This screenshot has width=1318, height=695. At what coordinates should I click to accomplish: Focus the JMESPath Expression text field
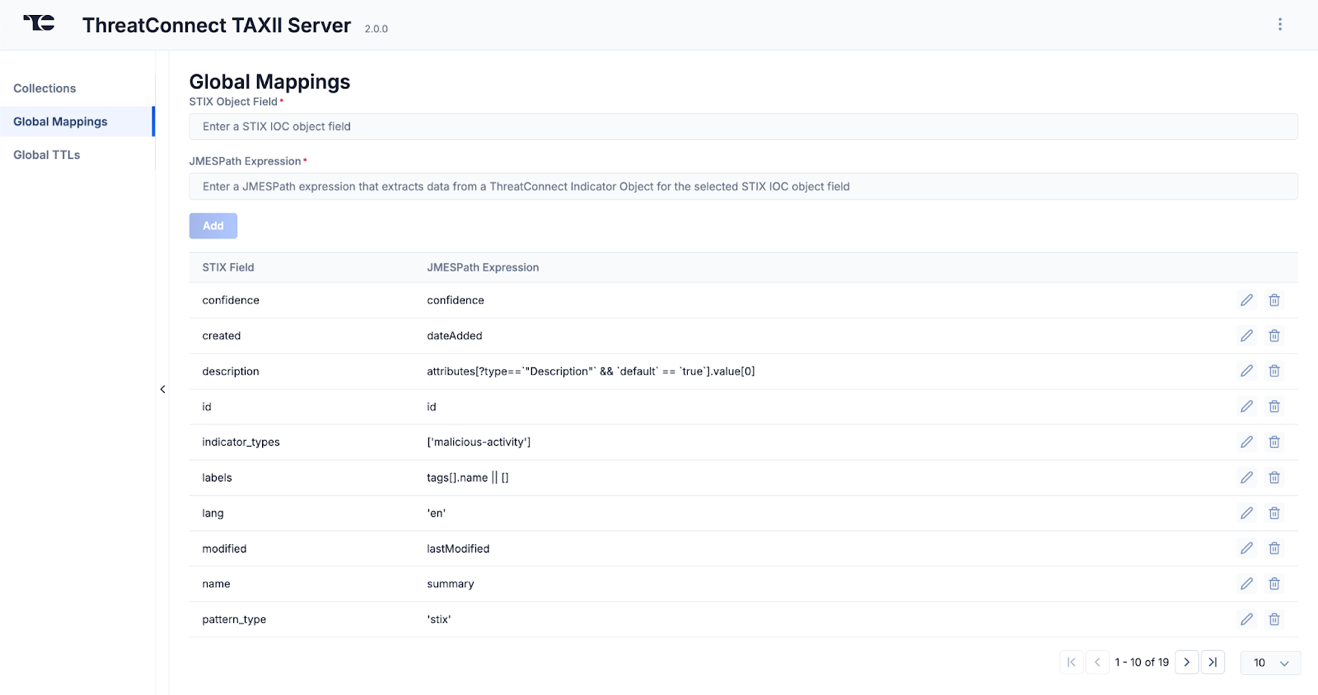tap(743, 186)
